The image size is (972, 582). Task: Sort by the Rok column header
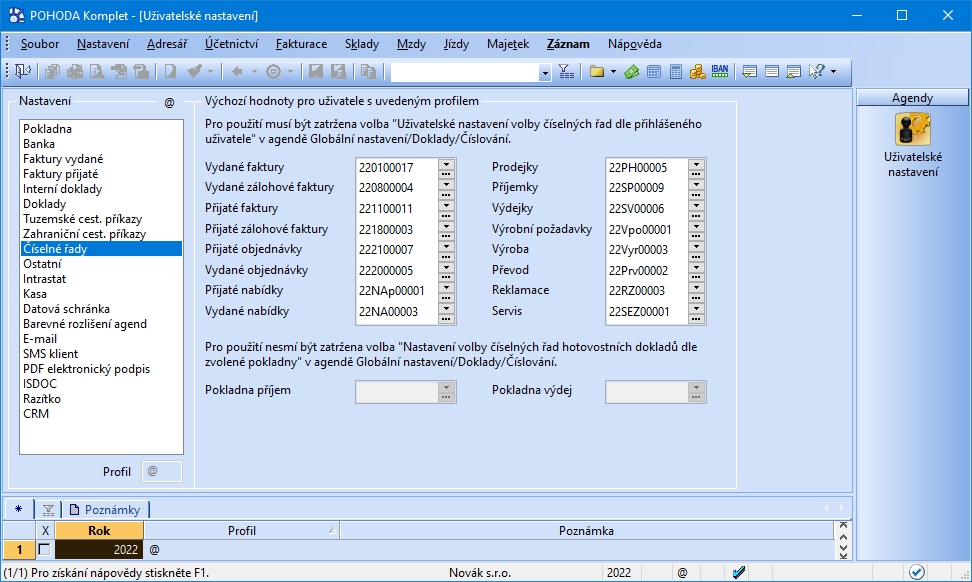[99, 531]
